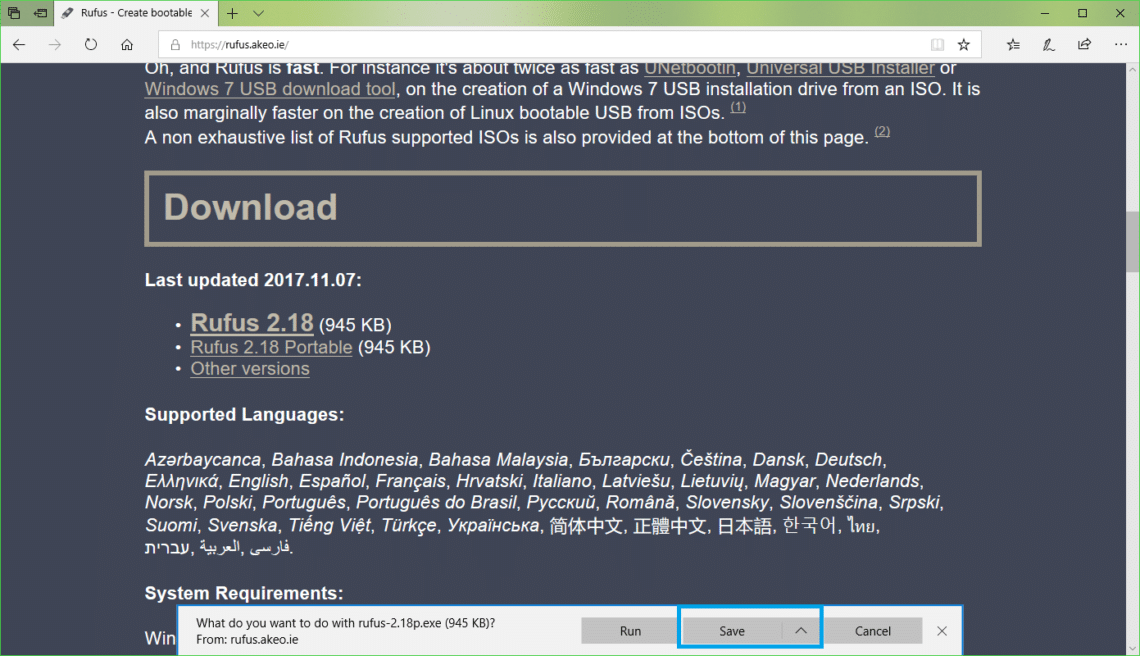Image resolution: width=1140 pixels, height=656 pixels.
Task: Open Reading view from address bar
Action: (x=937, y=45)
